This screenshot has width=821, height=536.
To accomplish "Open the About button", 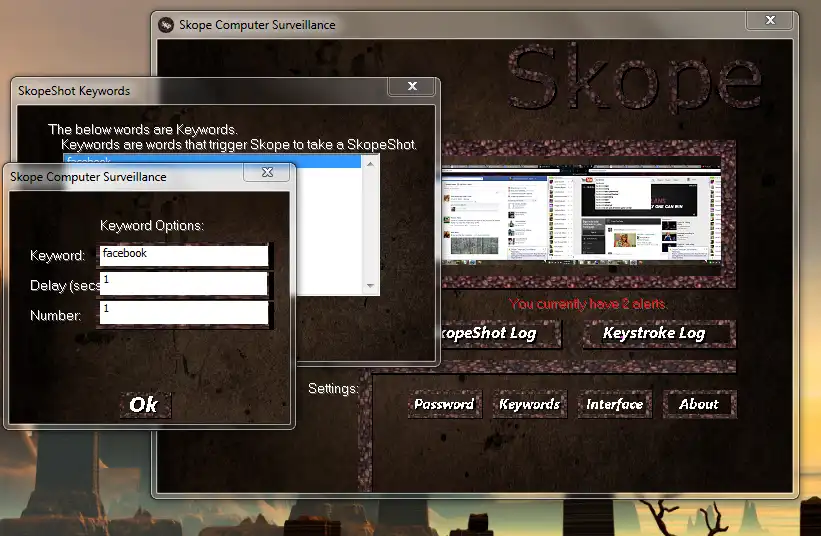I will click(x=699, y=404).
